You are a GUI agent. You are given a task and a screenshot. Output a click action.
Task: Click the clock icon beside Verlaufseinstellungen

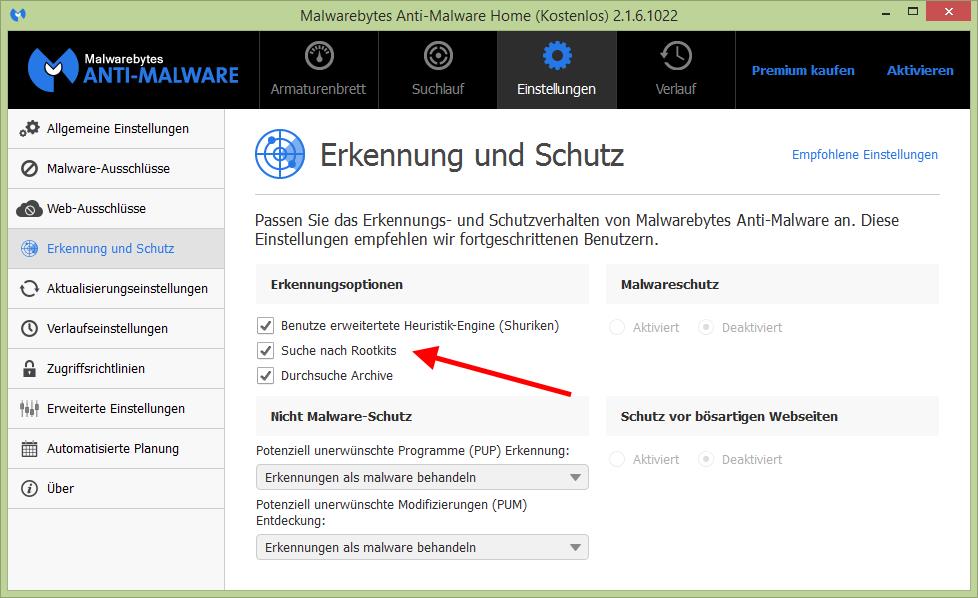click(x=29, y=328)
